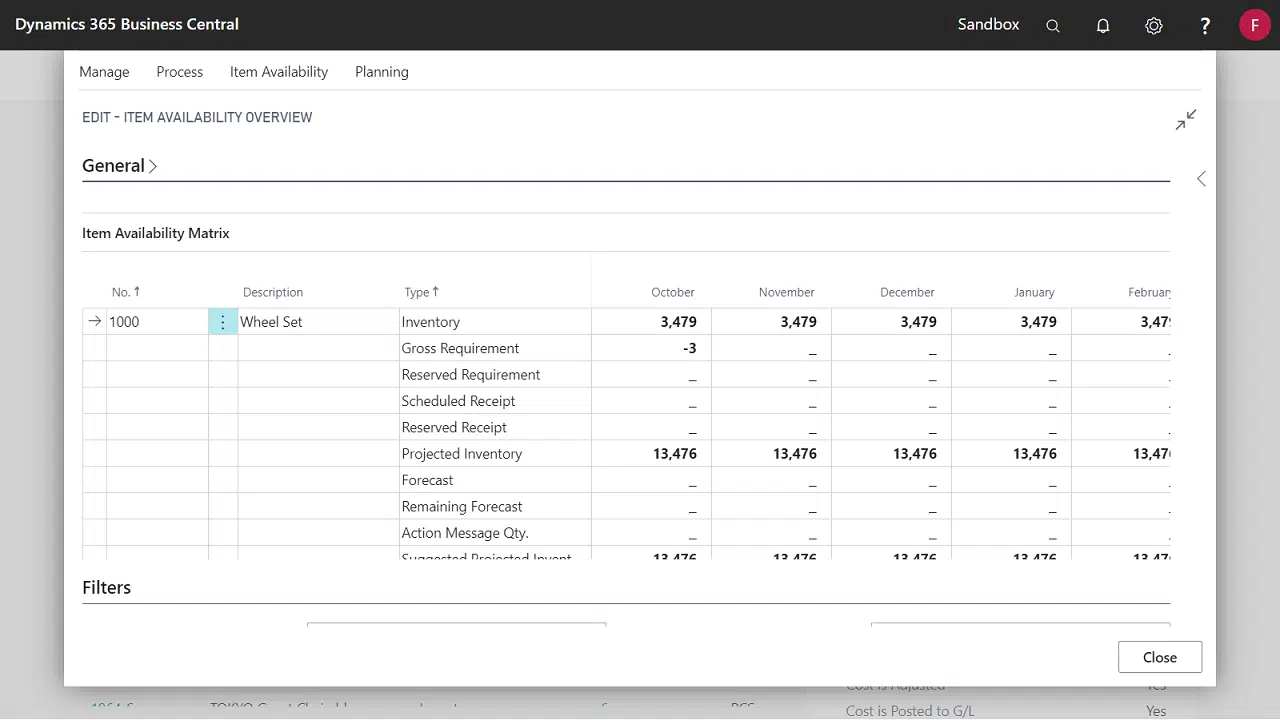Collapse the Filters section heading
Viewport: 1280px width, 720px height.
107,587
